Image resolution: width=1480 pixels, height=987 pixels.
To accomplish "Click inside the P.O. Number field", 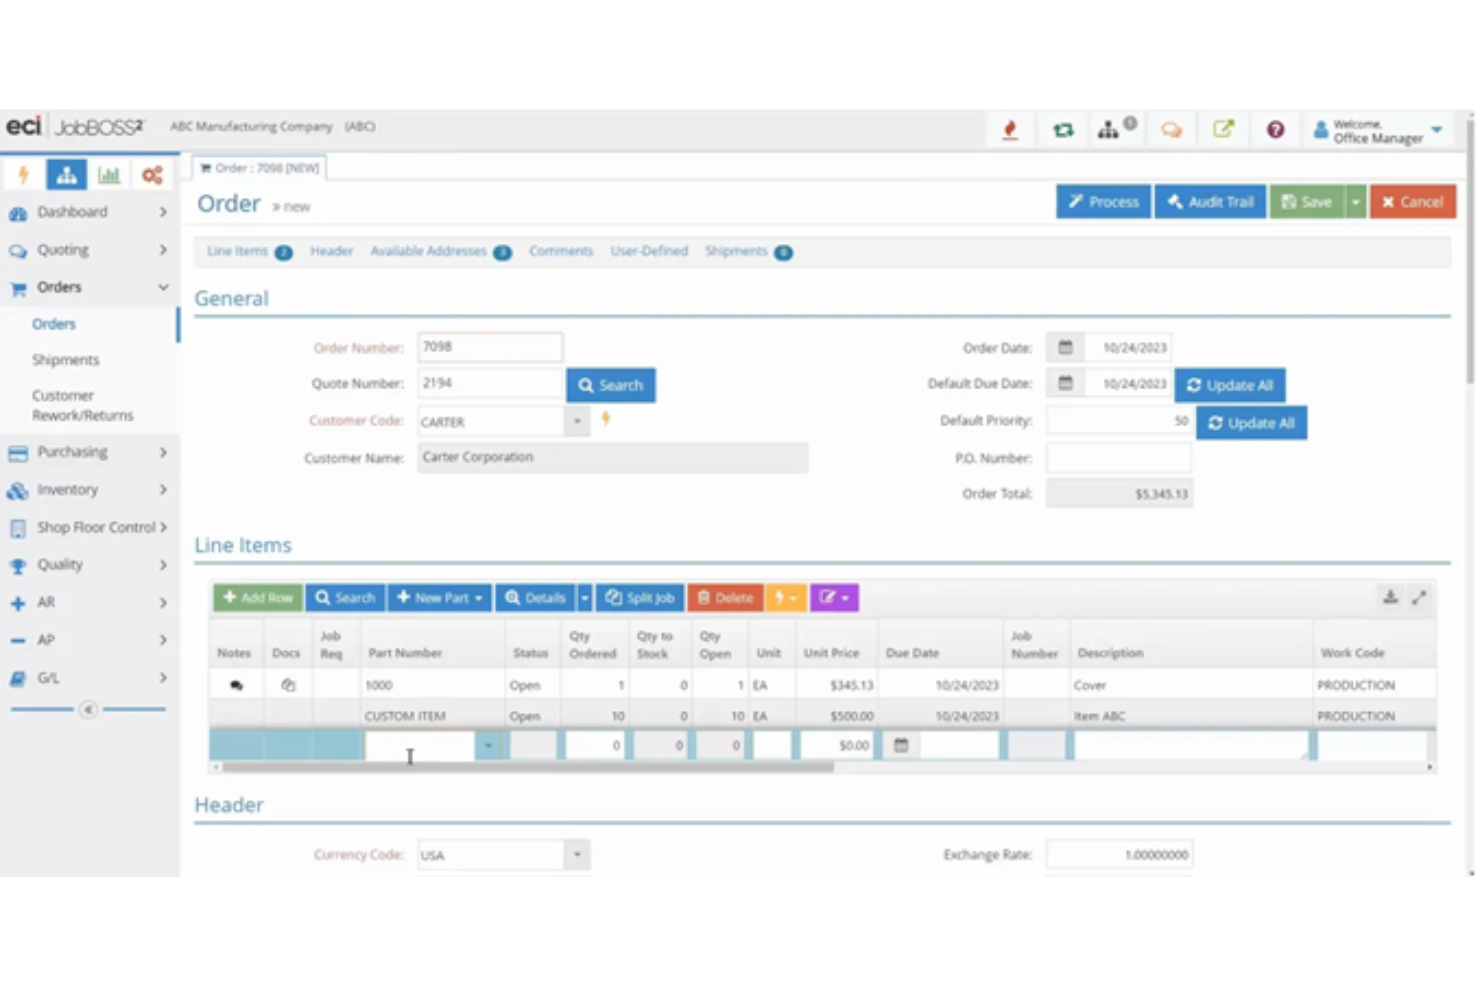I will coord(1118,457).
